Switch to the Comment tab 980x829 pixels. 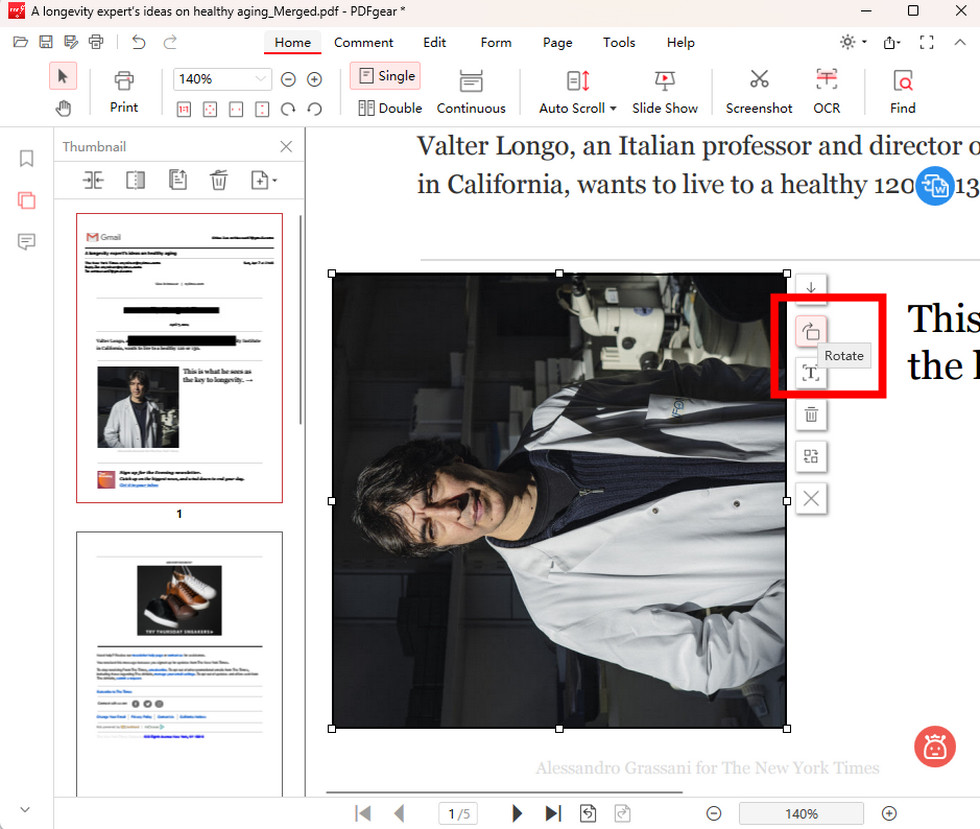363,42
